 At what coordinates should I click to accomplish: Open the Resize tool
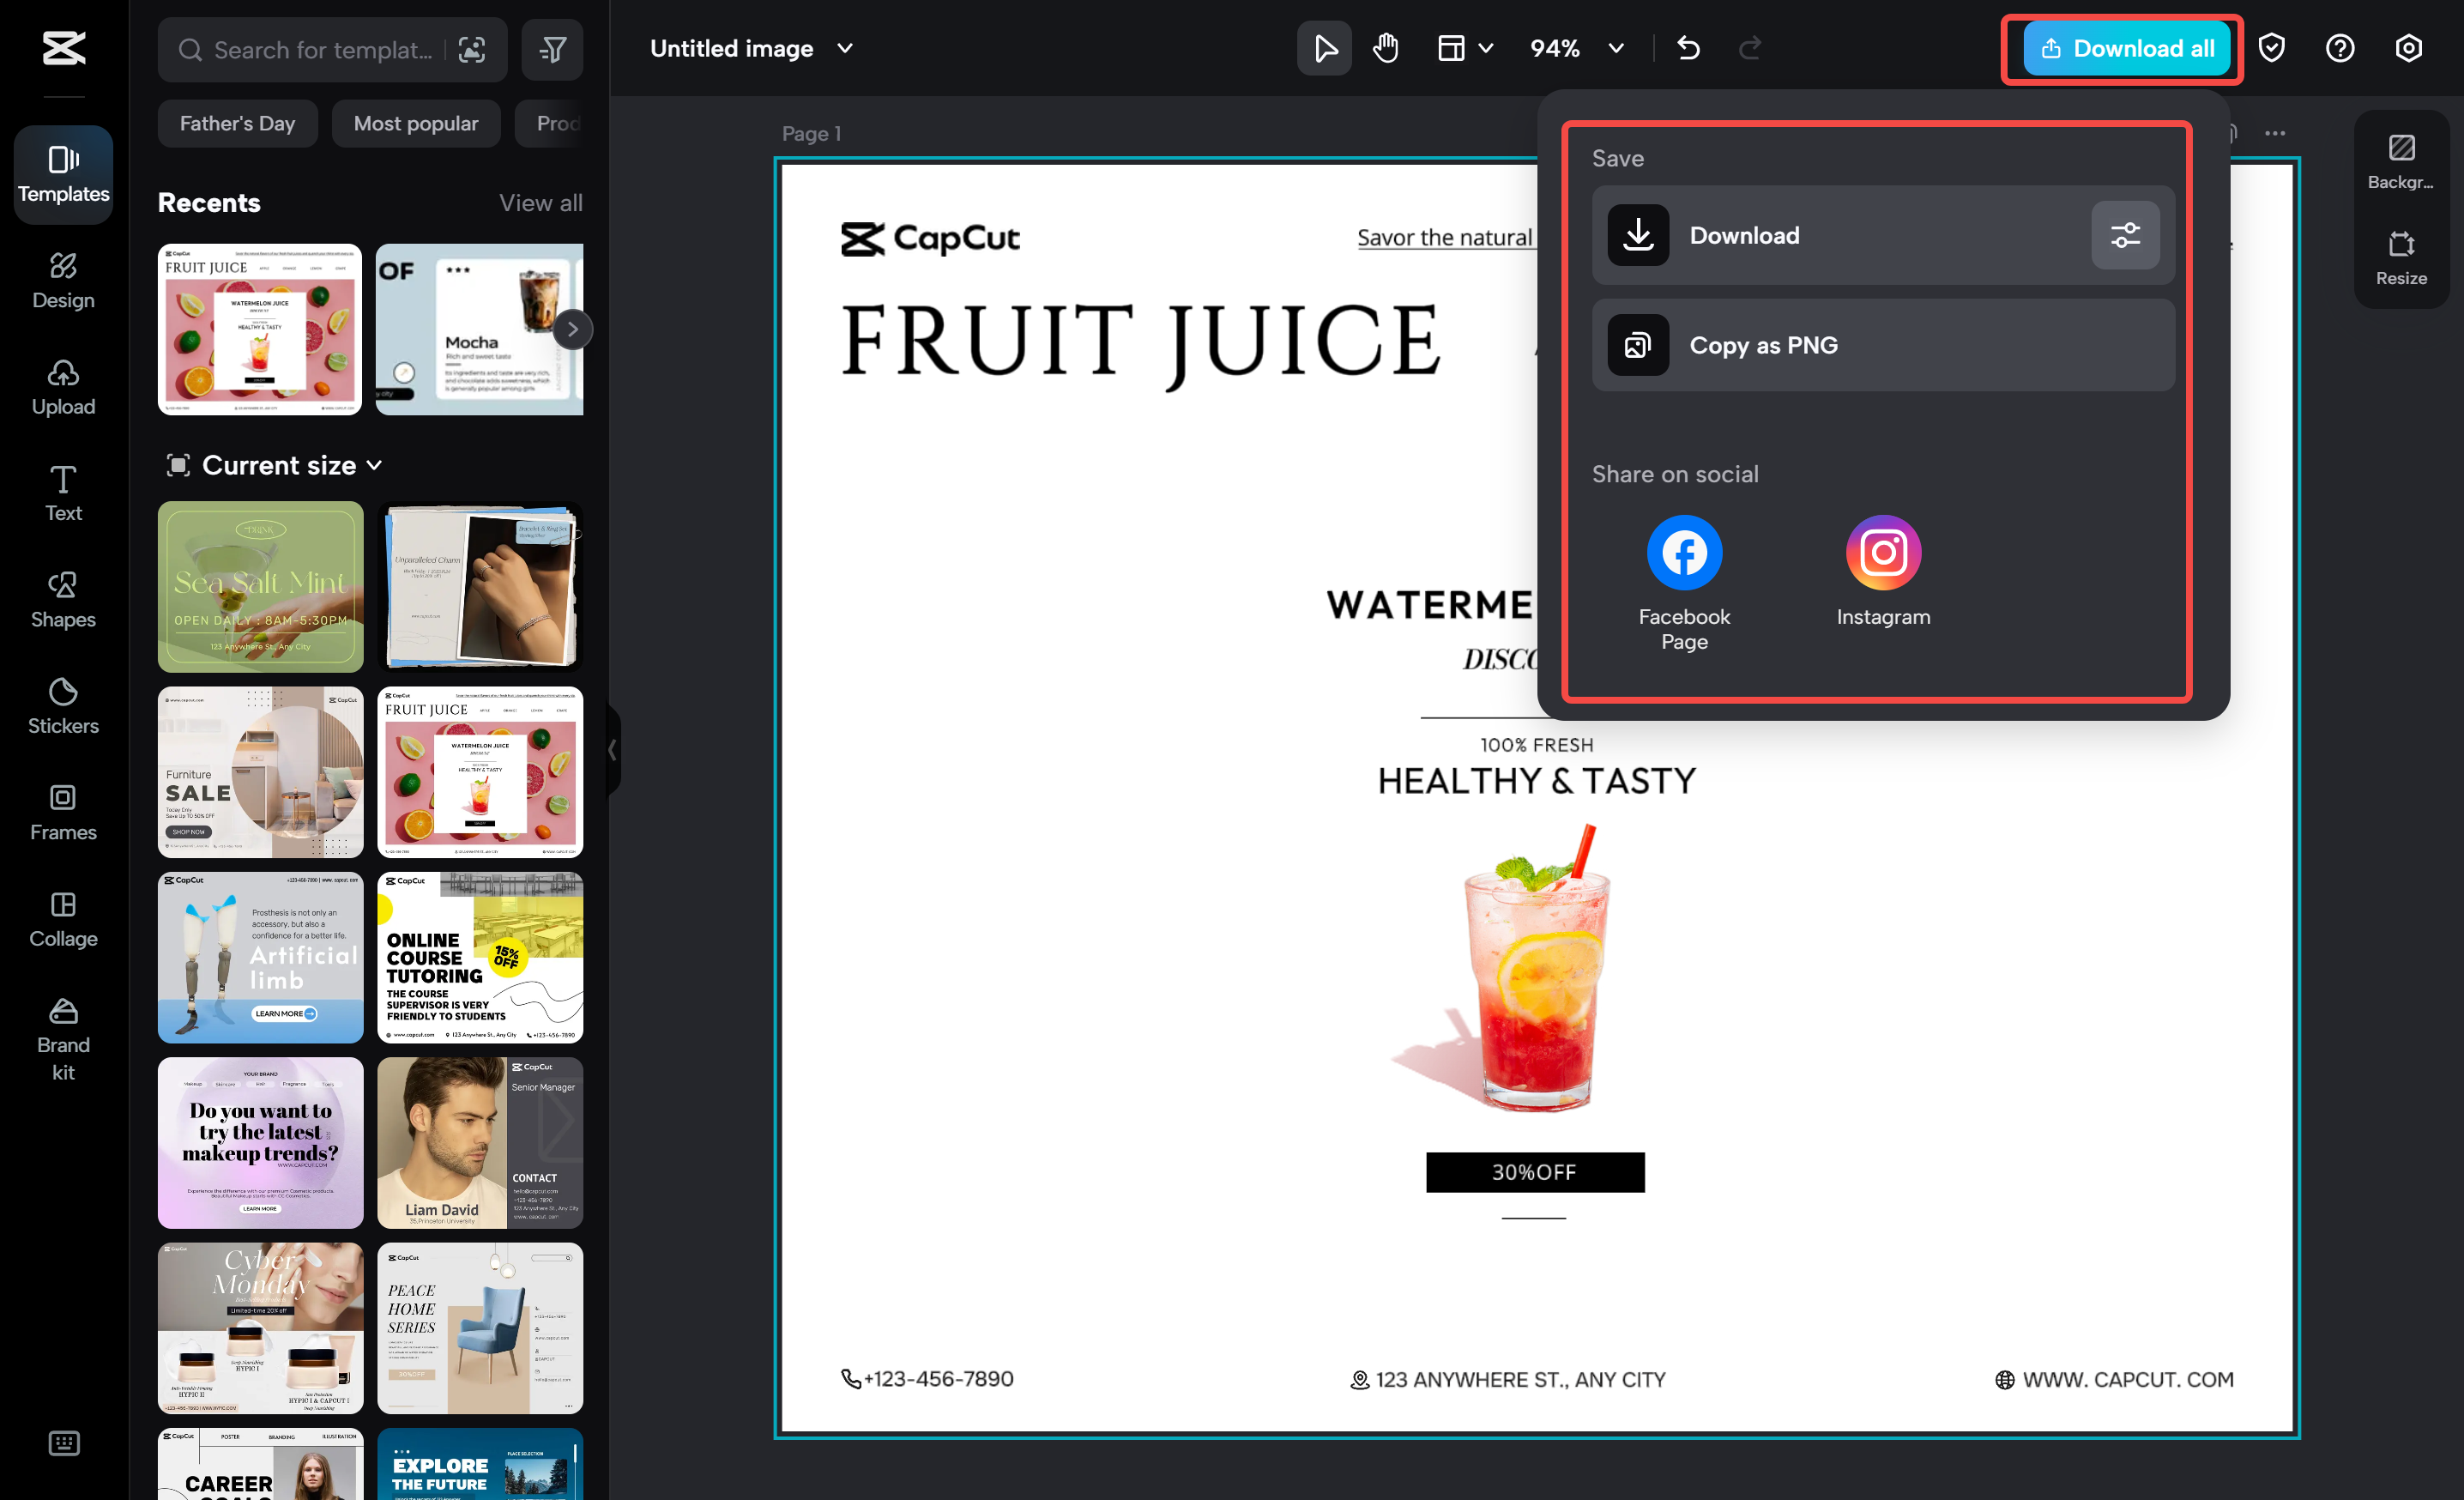click(x=2401, y=258)
